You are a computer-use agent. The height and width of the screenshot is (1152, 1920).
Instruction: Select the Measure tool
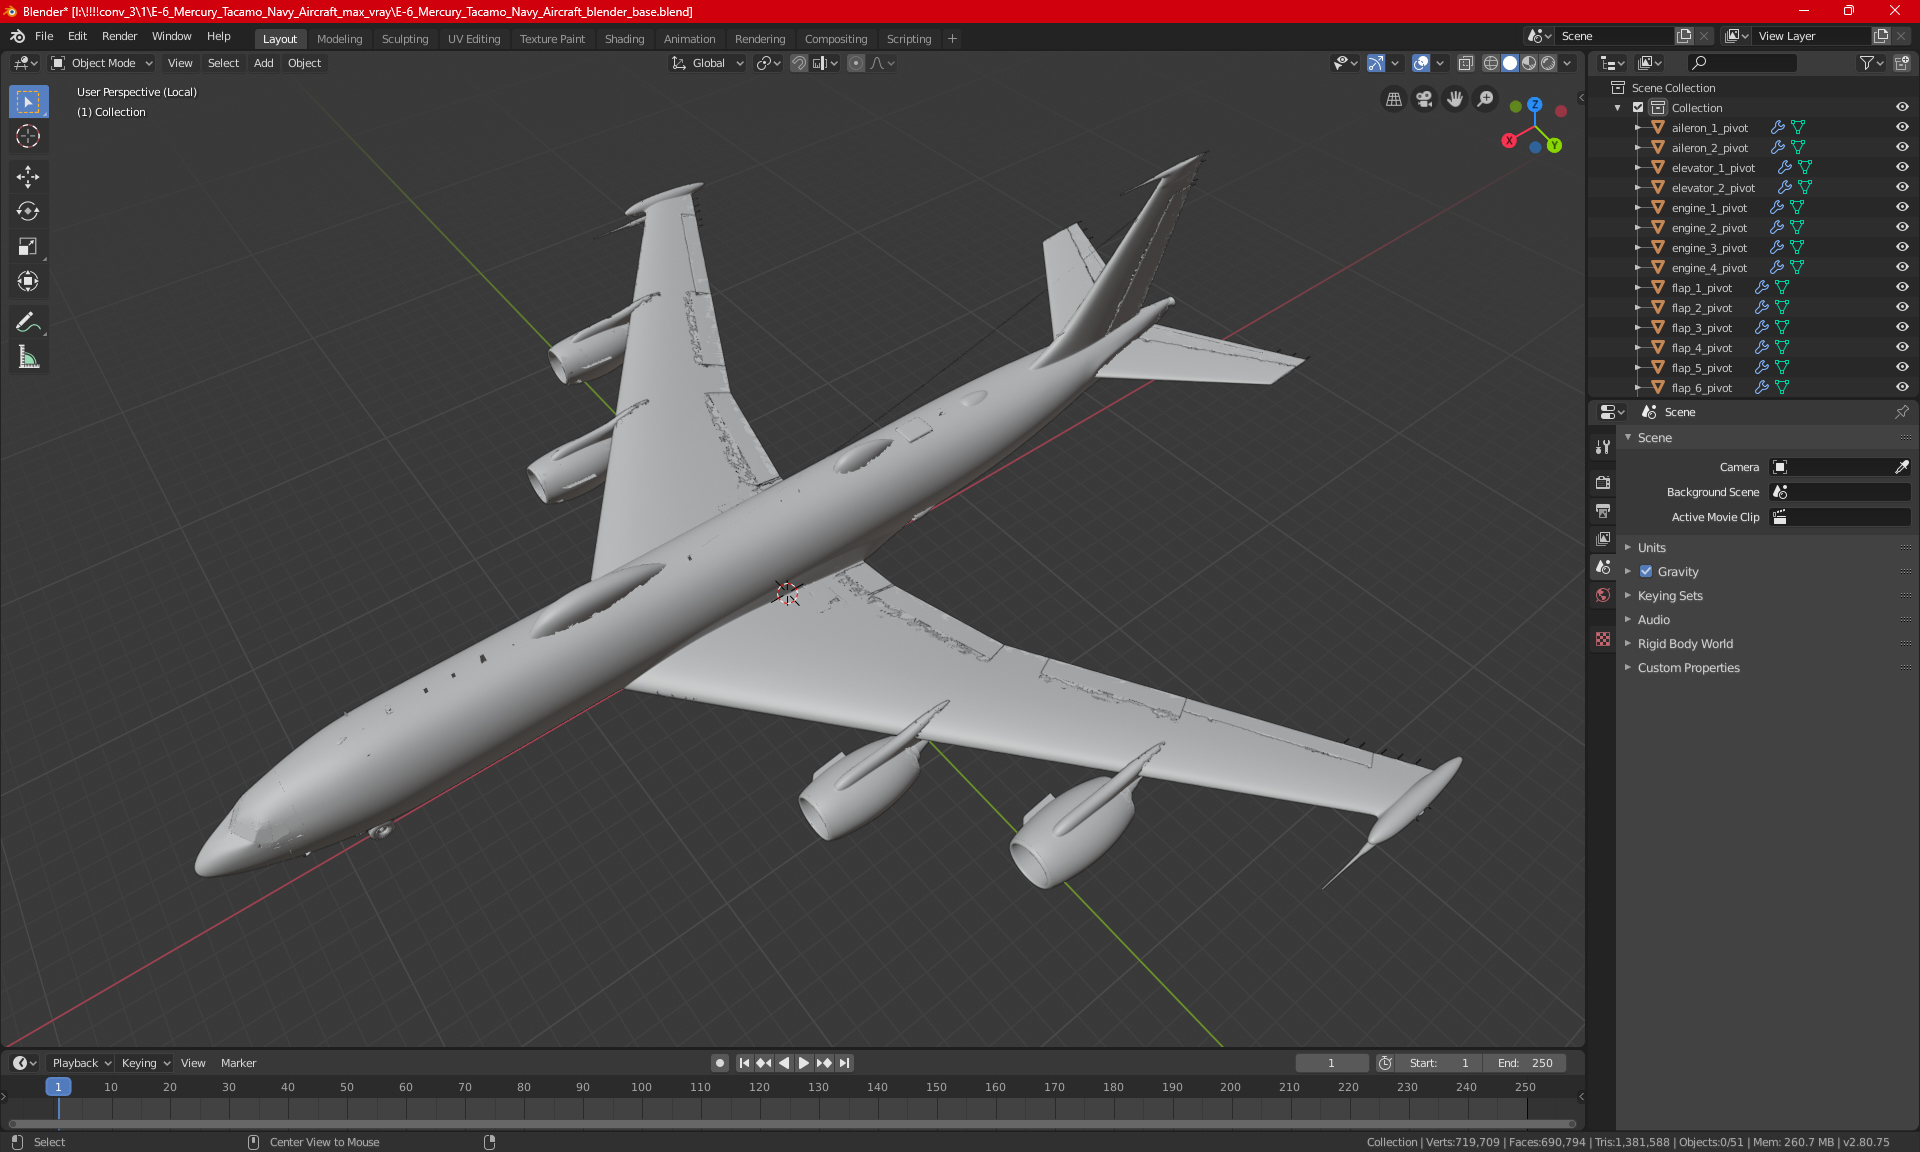tap(28, 357)
